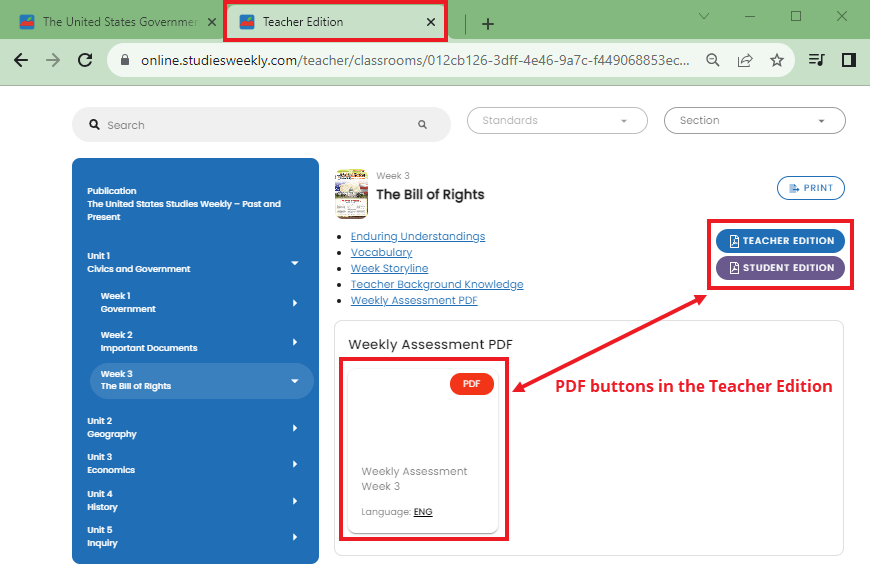Click The Bill of Rights publication thumbnail
Viewport: 870px width, 566px height.
[x=351, y=194]
